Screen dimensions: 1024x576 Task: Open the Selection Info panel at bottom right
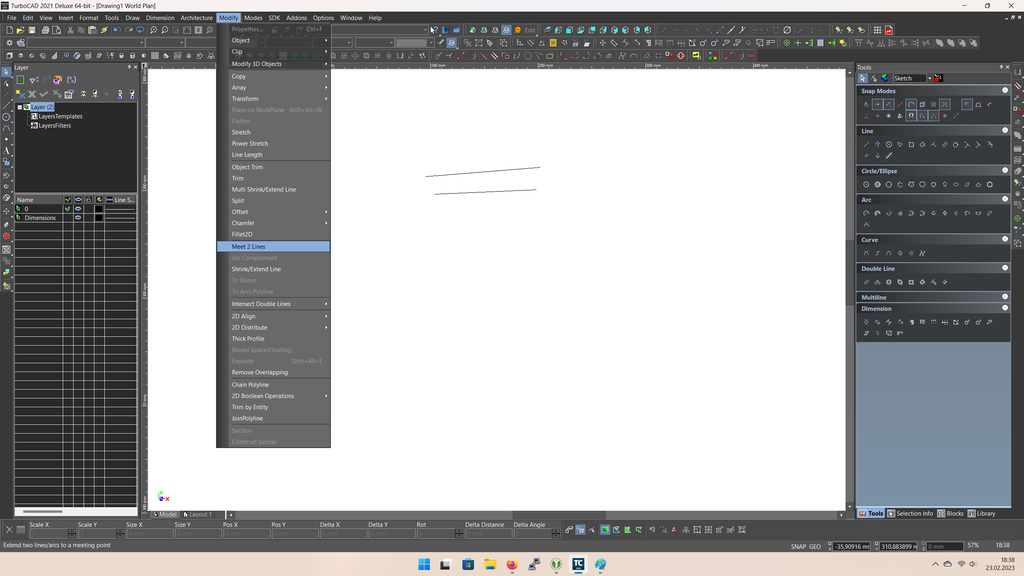pyautogui.click(x=913, y=513)
